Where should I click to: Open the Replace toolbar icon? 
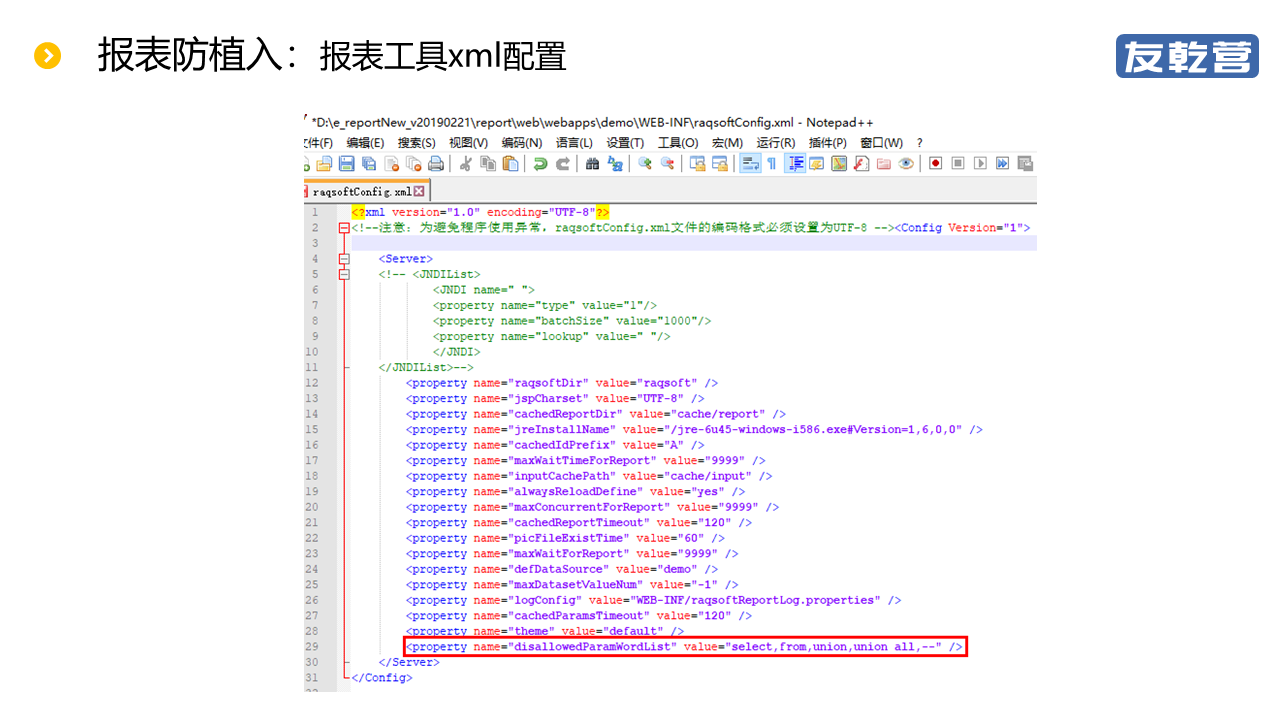coord(615,164)
